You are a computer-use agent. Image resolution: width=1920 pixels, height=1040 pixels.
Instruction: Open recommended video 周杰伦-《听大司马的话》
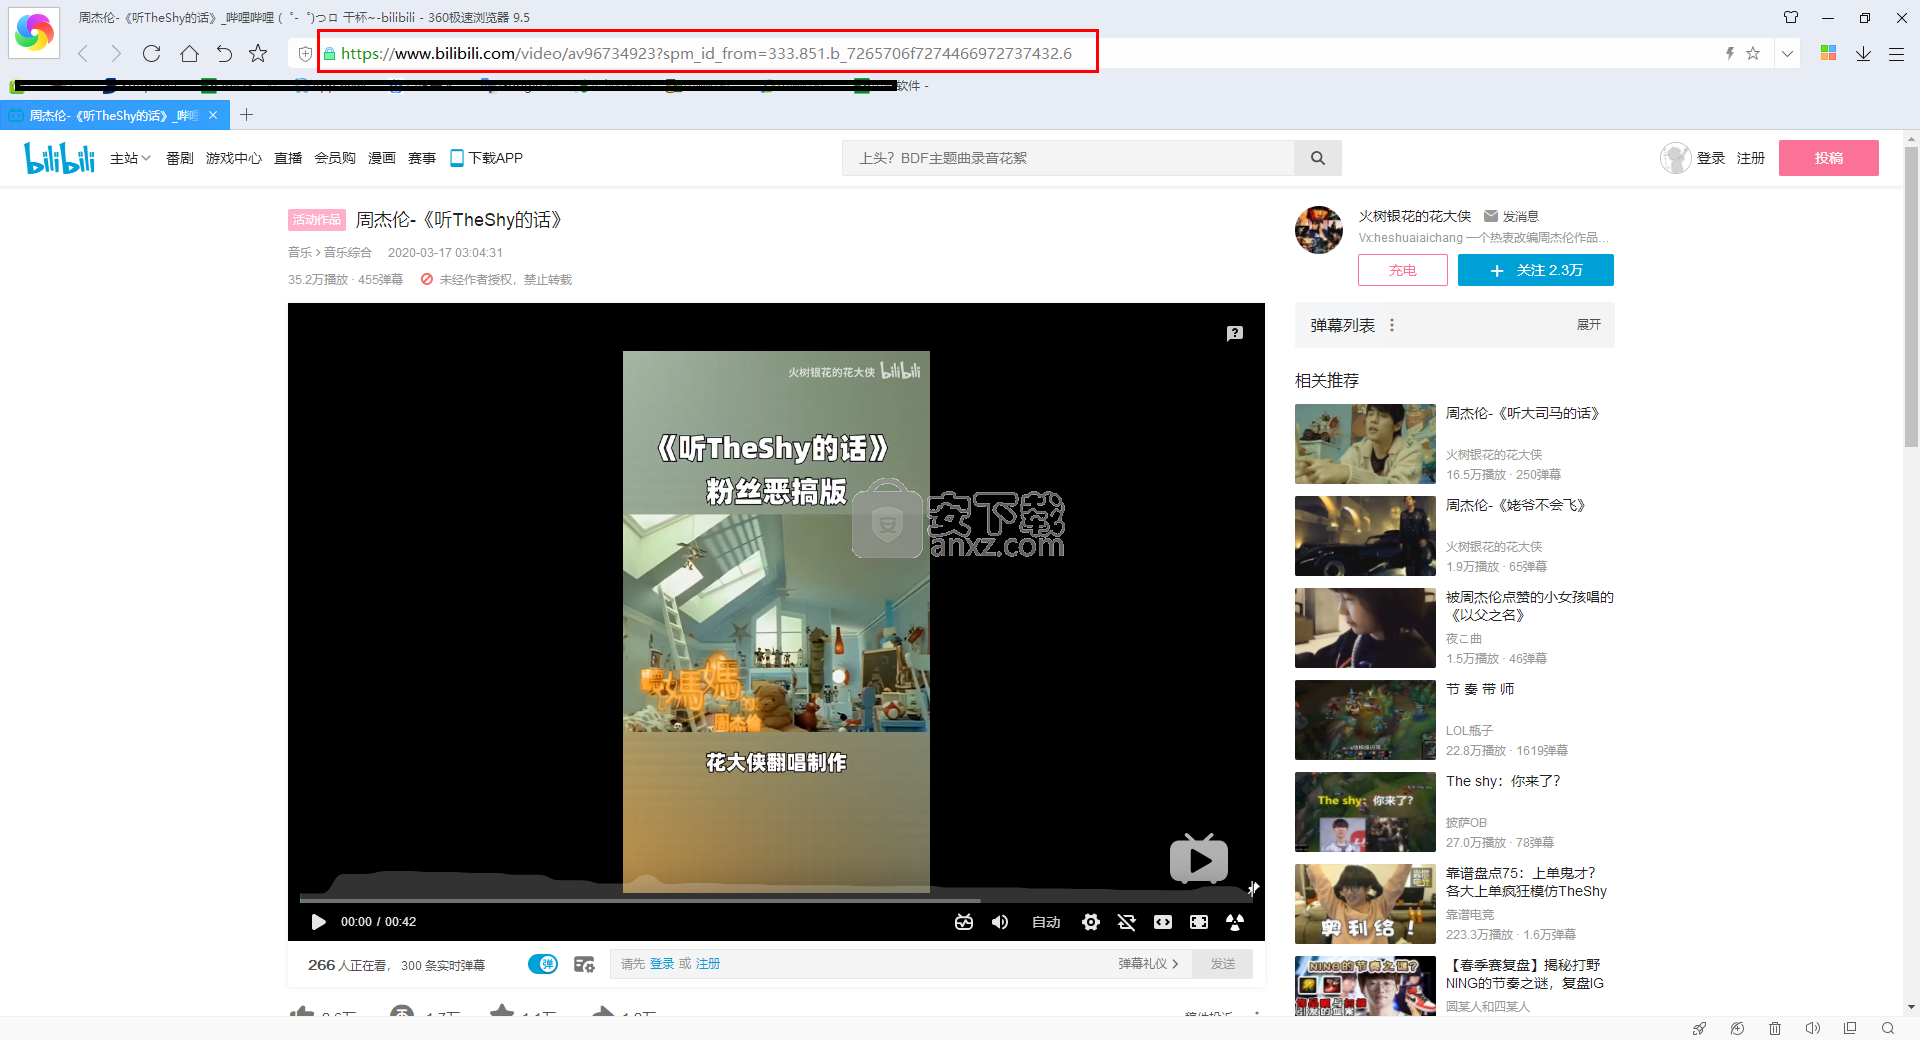pyautogui.click(x=1522, y=413)
